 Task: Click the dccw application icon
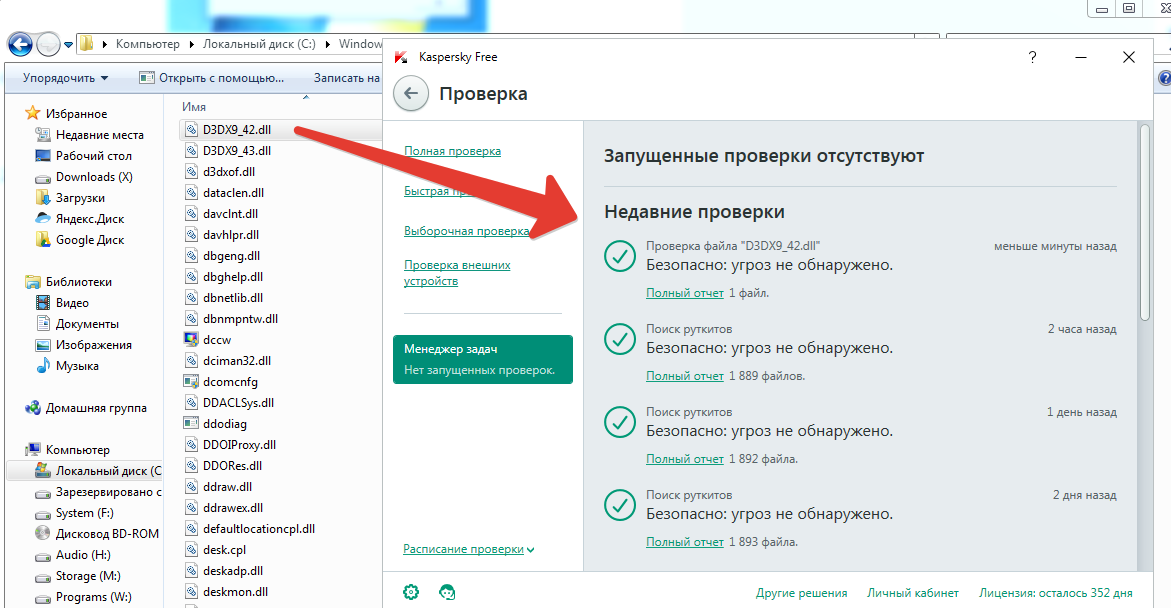pos(191,339)
